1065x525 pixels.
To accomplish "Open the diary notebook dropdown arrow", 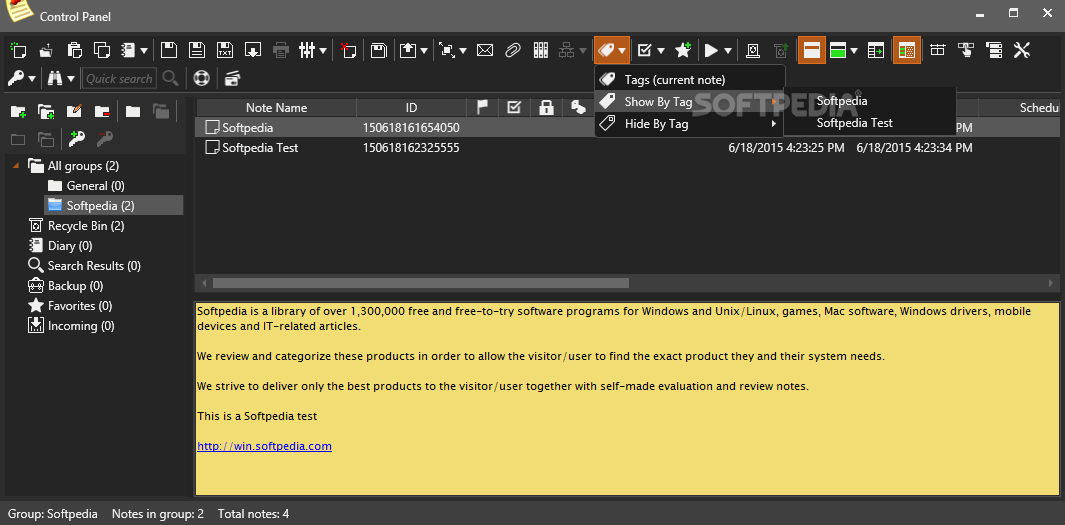I will point(144,50).
